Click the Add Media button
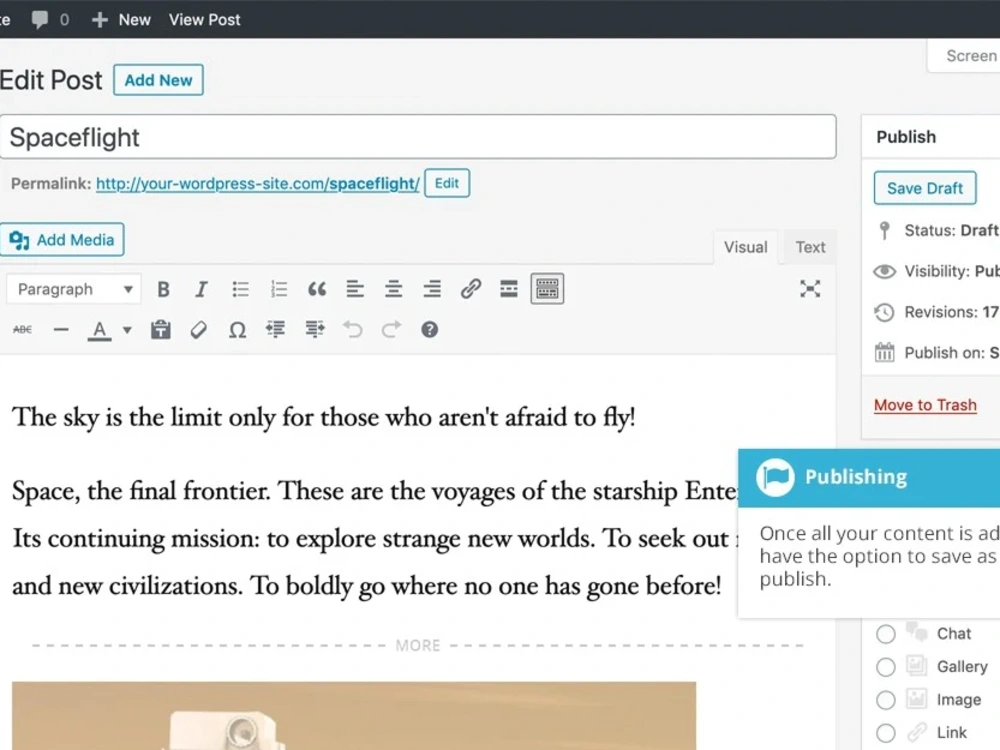 click(x=62, y=240)
